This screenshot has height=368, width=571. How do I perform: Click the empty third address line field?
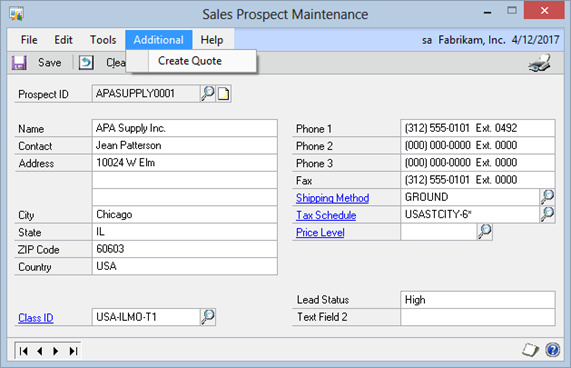click(x=185, y=197)
